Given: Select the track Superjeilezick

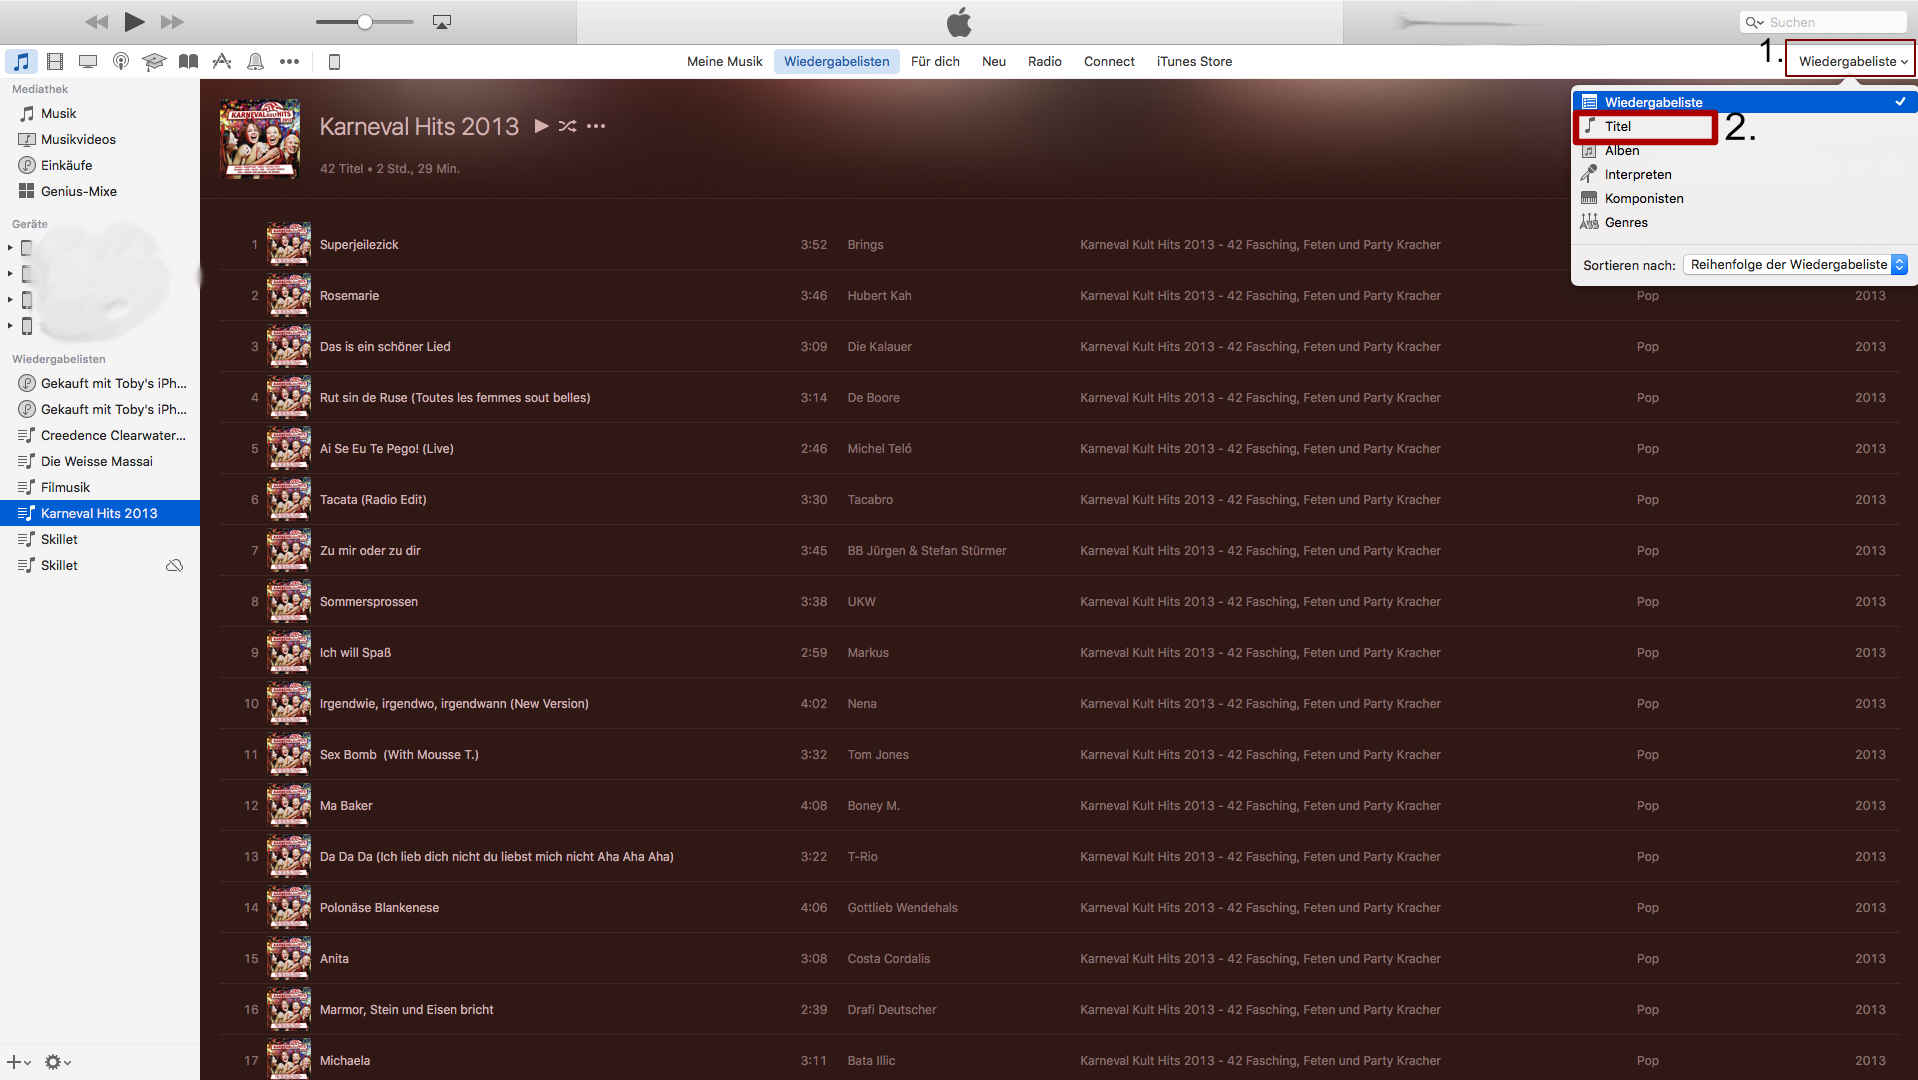Looking at the screenshot, I should [359, 244].
